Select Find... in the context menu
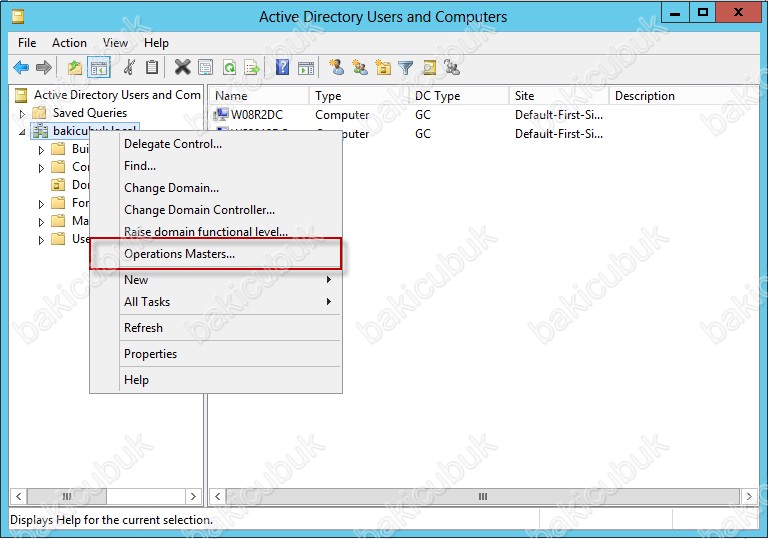 [x=216, y=166]
